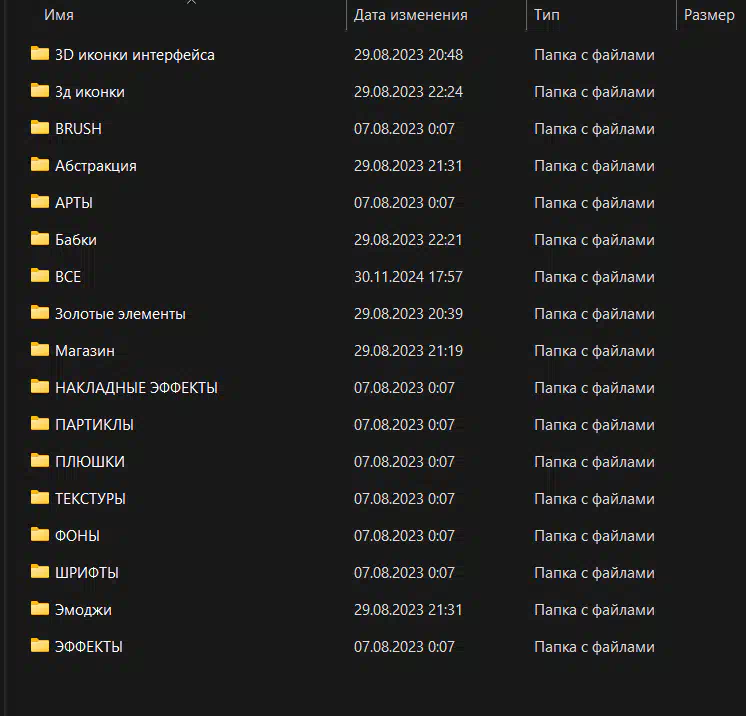
Task: Sort by the Дата изменения column header
Action: click(x=411, y=15)
